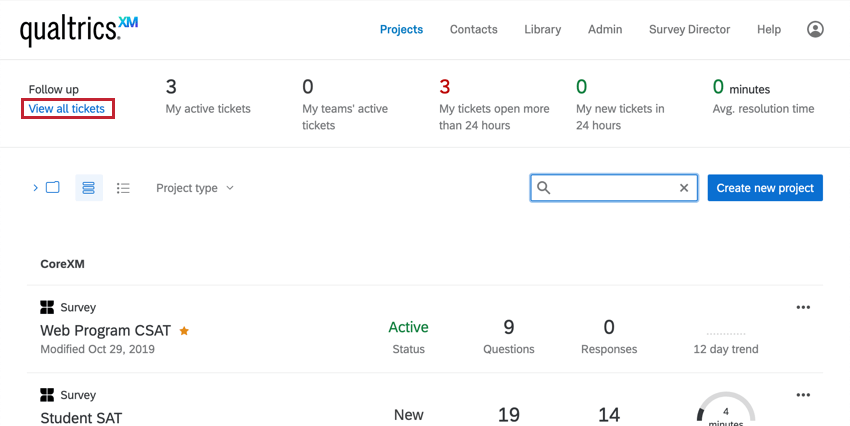The image size is (850, 426).
Task: Switch to list view layout
Action: [x=123, y=188]
